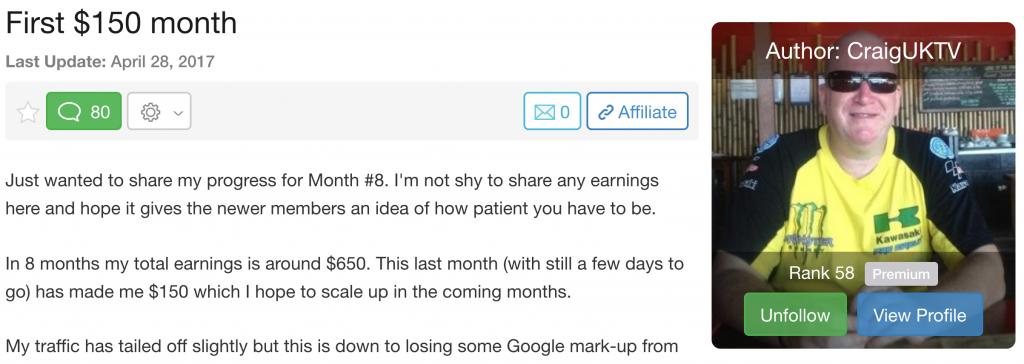Click the chain link Affiliate icon
Viewport: 1024px width, 364px height.
click(606, 112)
